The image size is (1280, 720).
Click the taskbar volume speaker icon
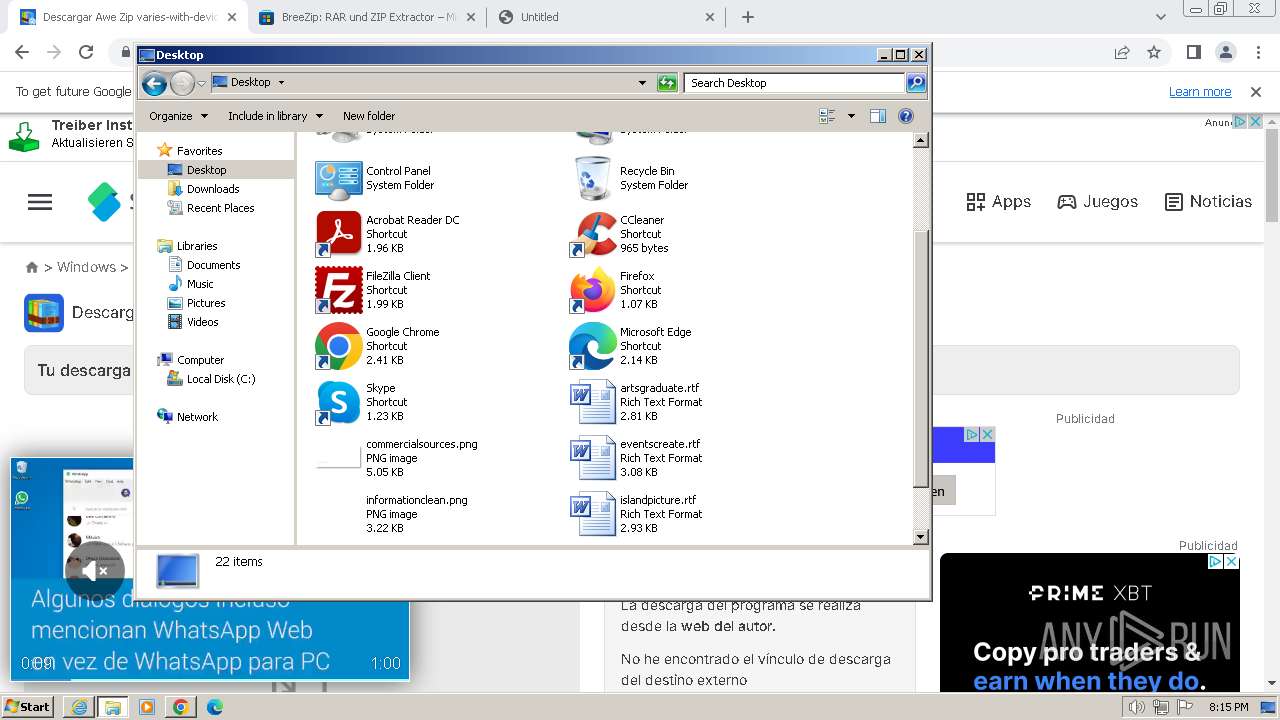point(1136,707)
